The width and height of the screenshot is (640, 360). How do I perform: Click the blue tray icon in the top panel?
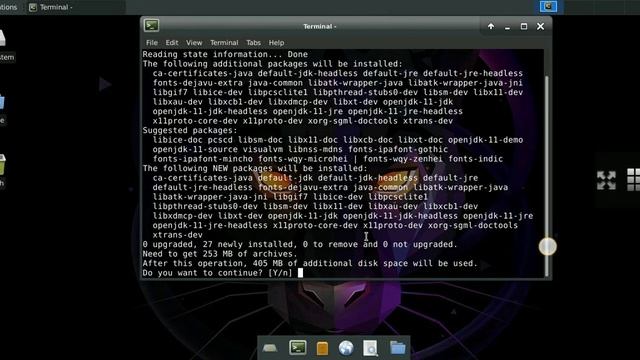548,7
